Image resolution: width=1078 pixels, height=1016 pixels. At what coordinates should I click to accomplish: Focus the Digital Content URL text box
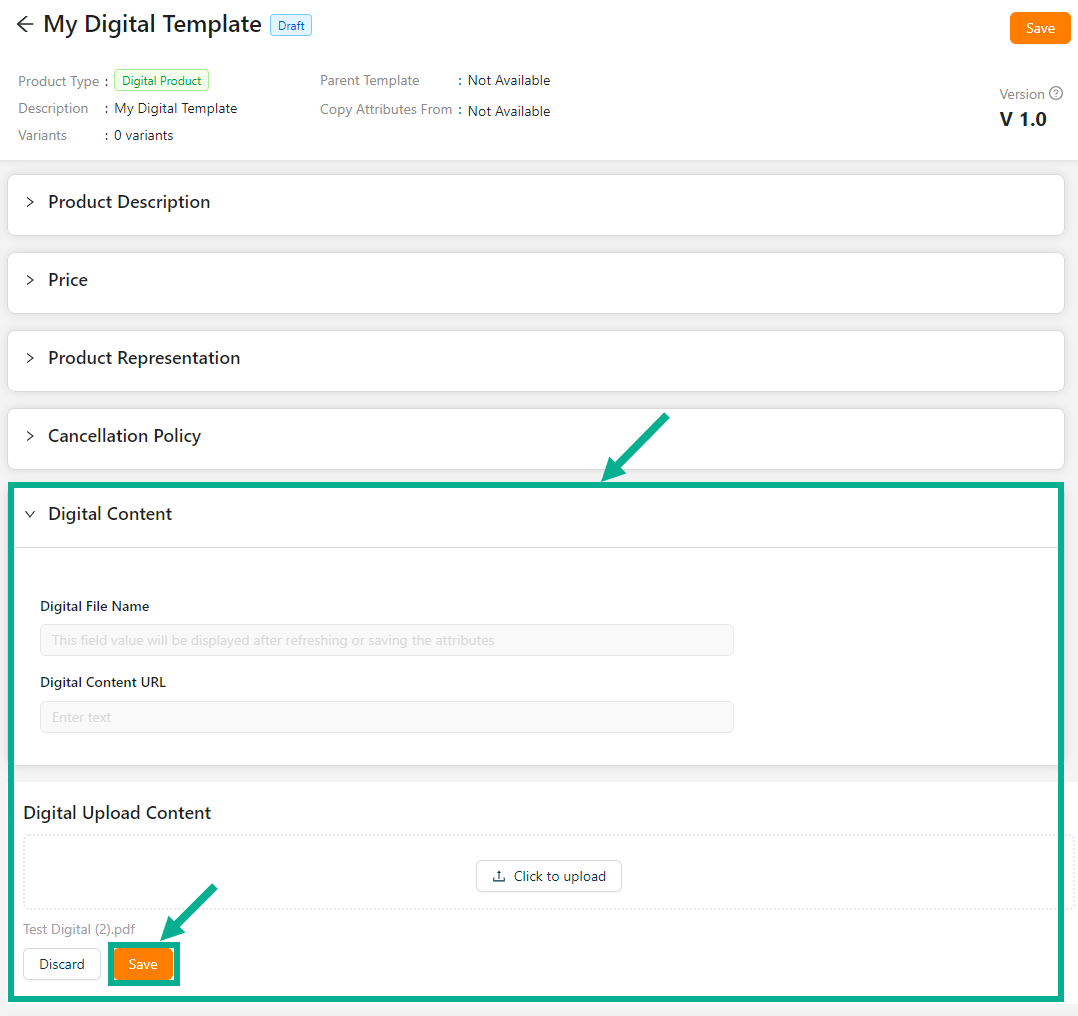point(386,717)
